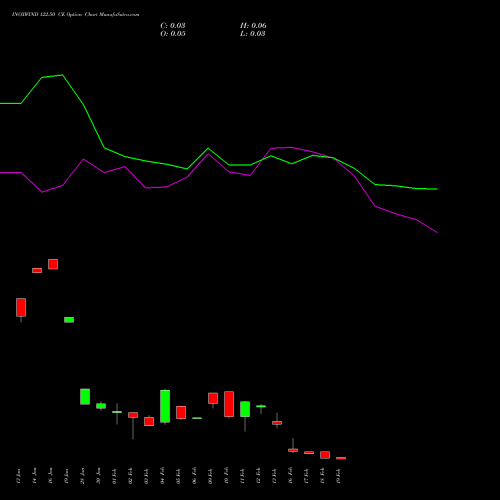Select the green 11 Feb candle
The image size is (500, 500).
(245, 409)
